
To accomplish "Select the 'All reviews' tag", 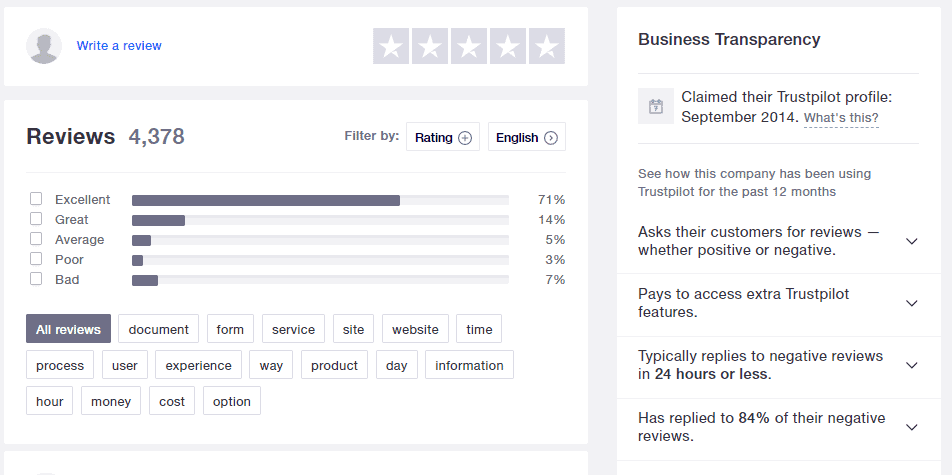I will point(69,329).
